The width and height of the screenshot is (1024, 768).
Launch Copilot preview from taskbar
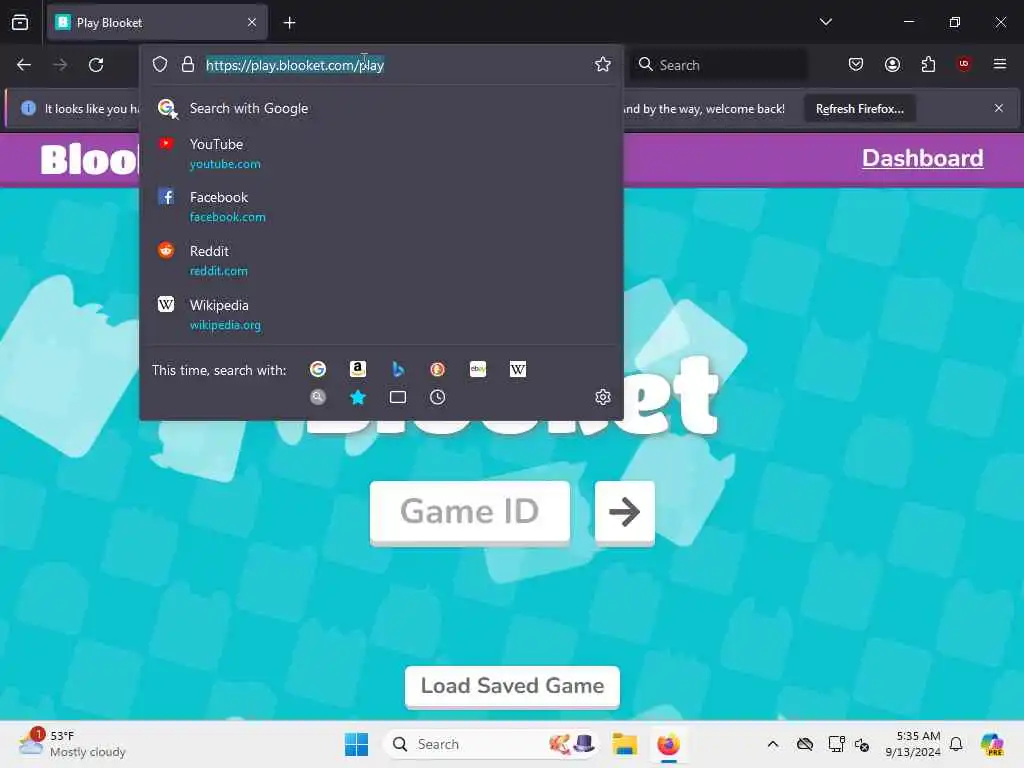[992, 744]
